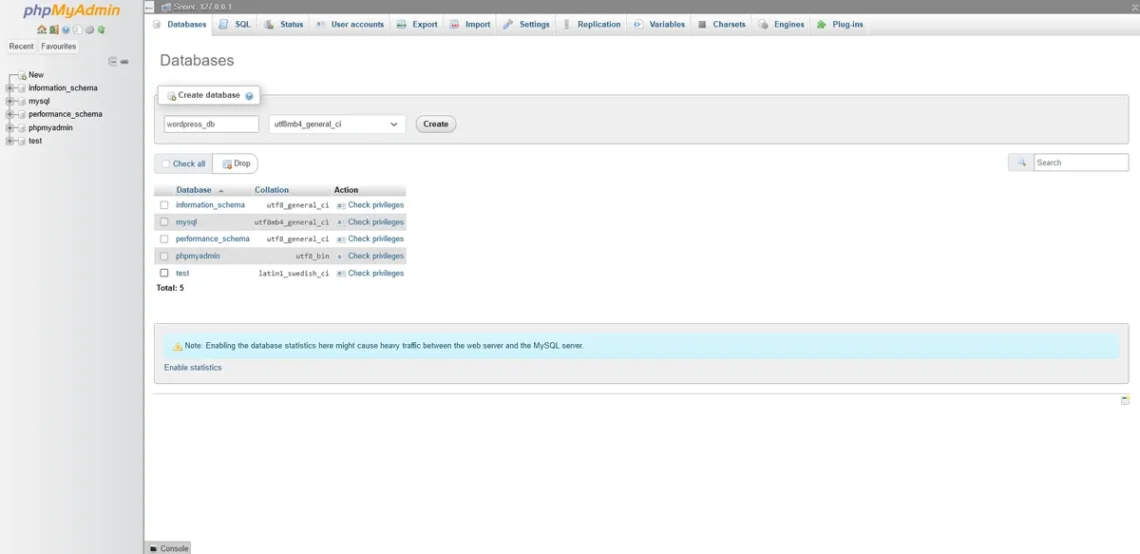Screen dimensions: 1140x554
Task: Click the Search databases input field
Action: [x=1081, y=163]
